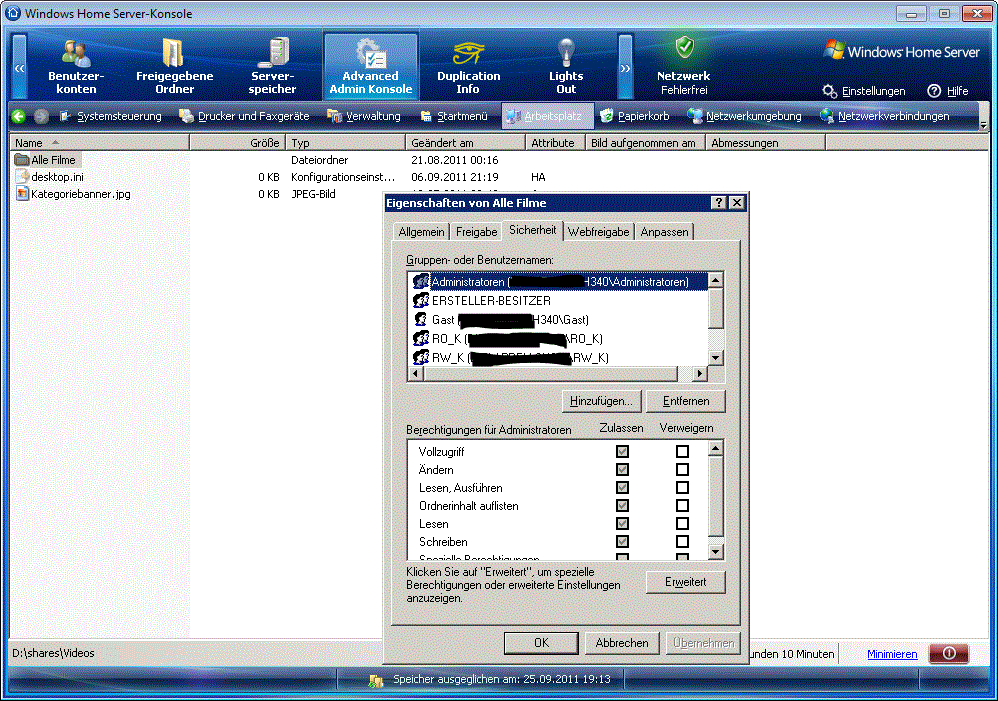Toggle Verweigern checkbox for Schreiben
The image size is (998, 701).
point(682,542)
